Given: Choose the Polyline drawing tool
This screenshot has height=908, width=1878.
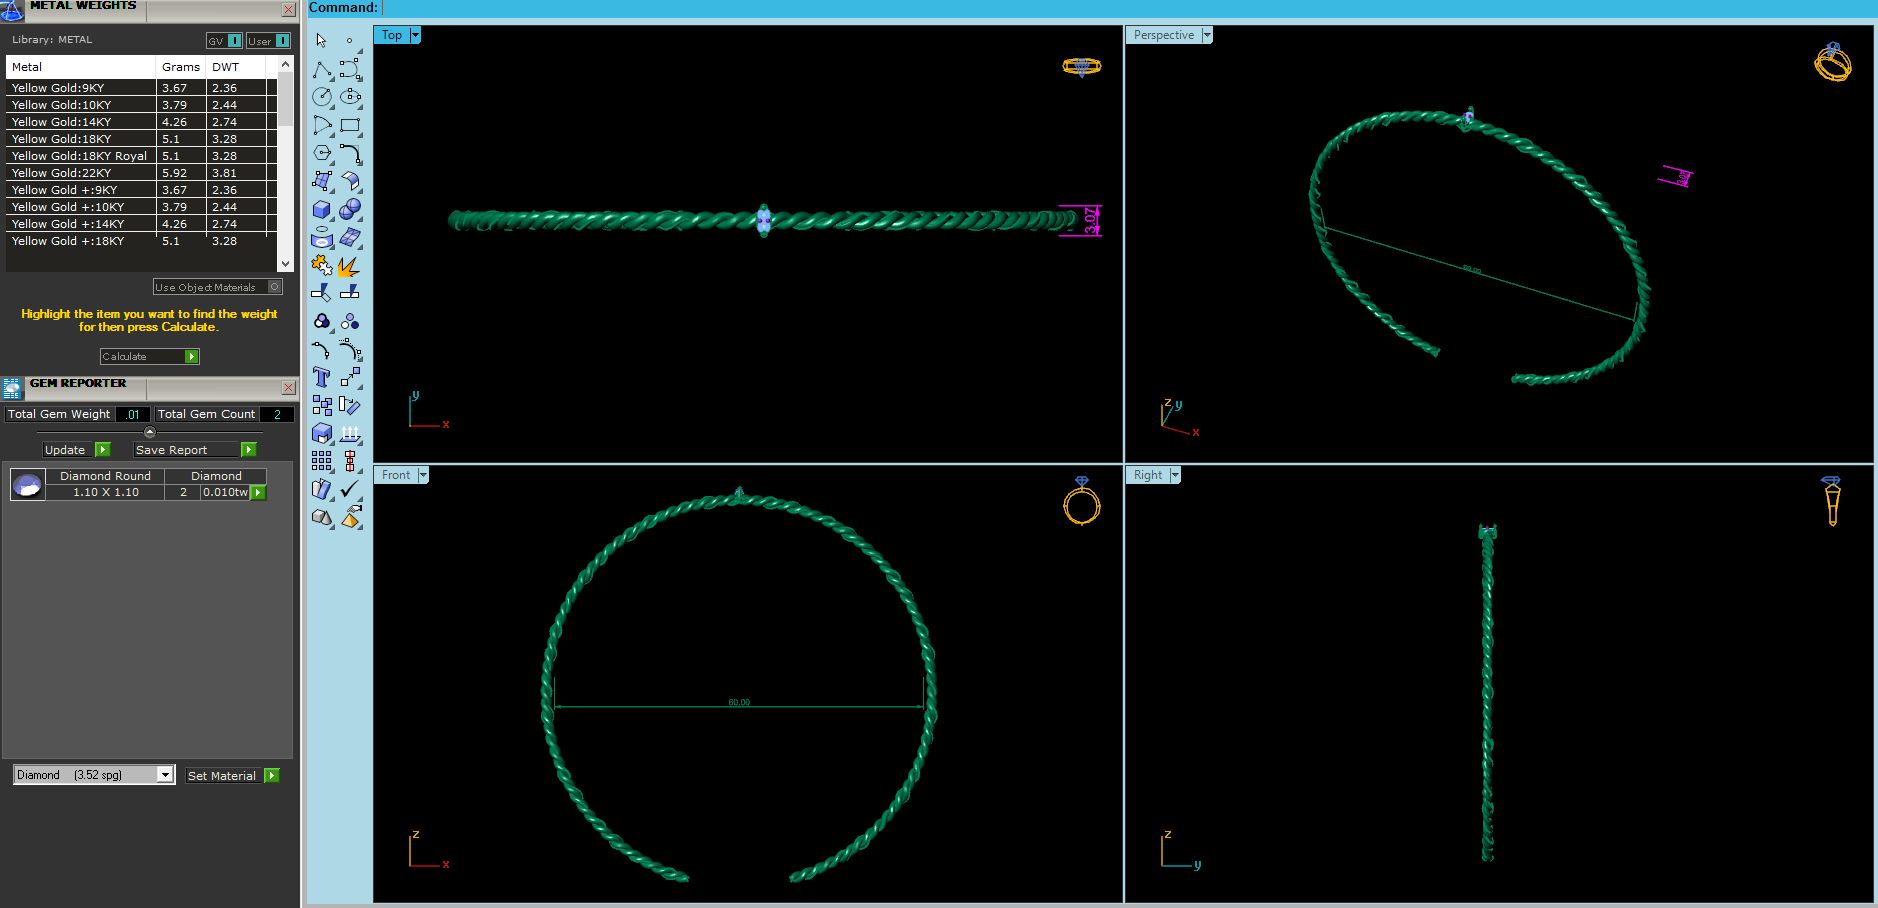Looking at the screenshot, I should pos(322,69).
